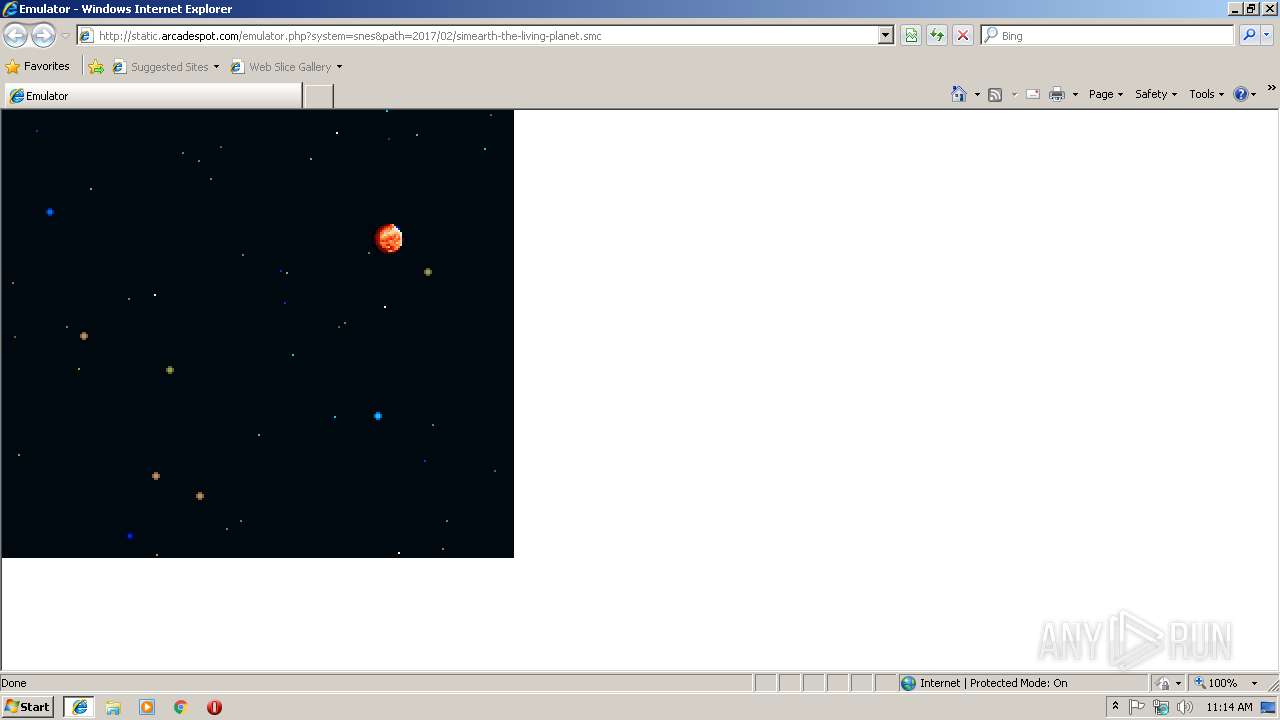Open the Page menu
Image resolution: width=1280 pixels, height=720 pixels.
tap(1106, 94)
